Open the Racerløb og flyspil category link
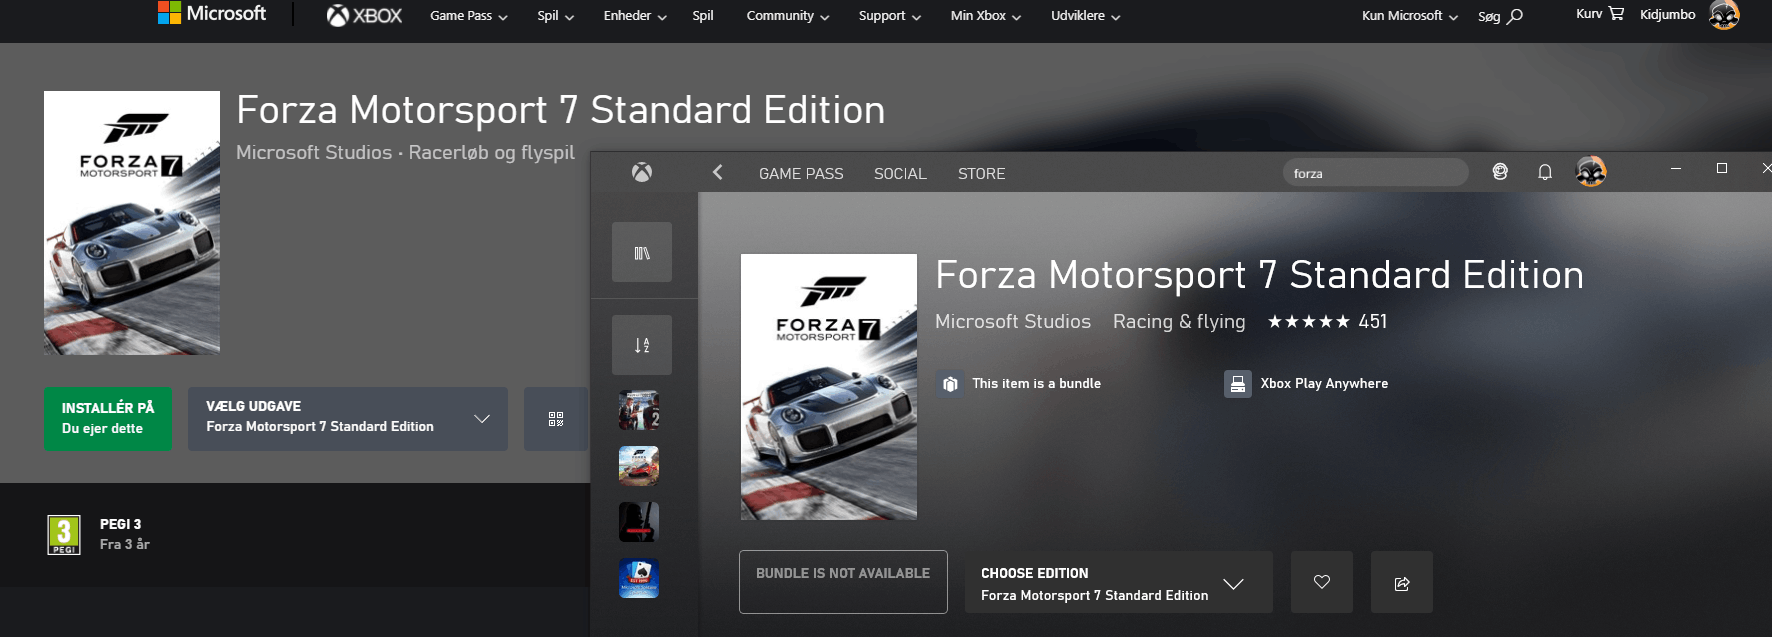Viewport: 1772px width, 637px height. pos(491,153)
